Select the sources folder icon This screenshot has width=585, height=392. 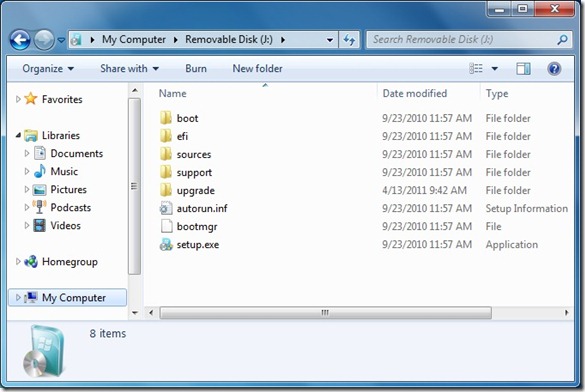coord(166,154)
